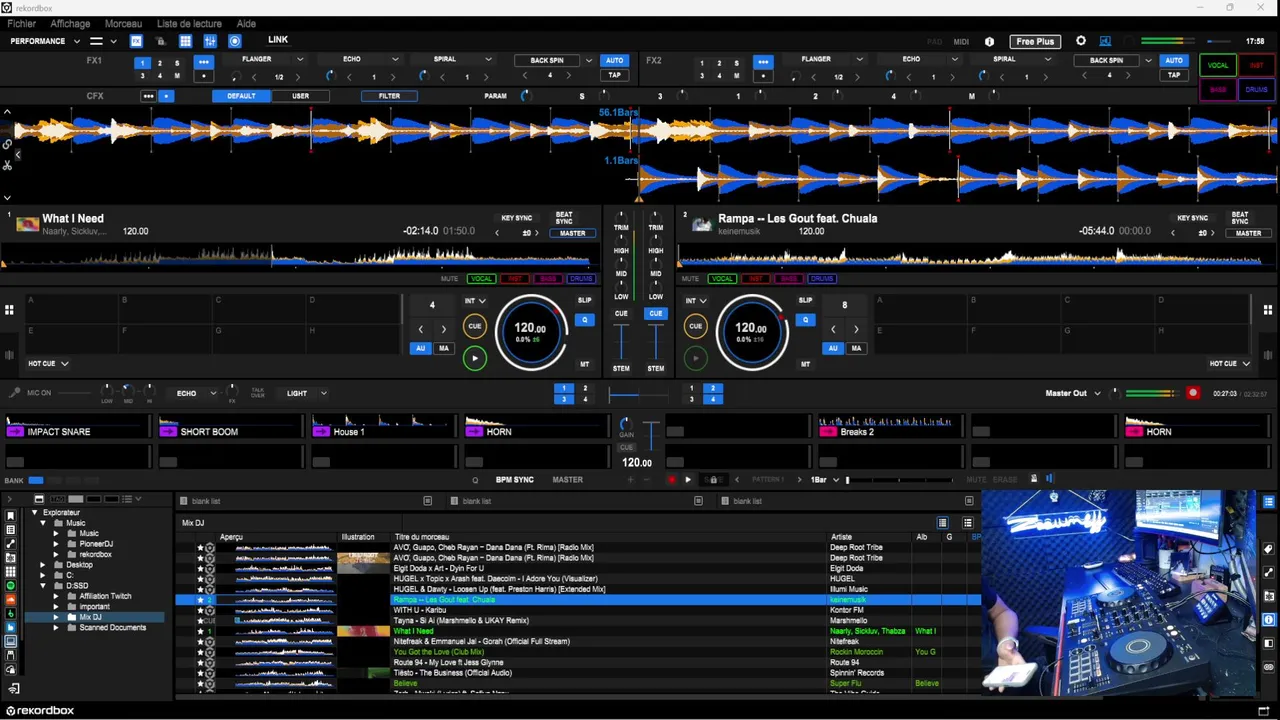Screen dimensions: 1280x720
Task: Click the microphone icon beside MIC ON
Action: click(x=14, y=393)
